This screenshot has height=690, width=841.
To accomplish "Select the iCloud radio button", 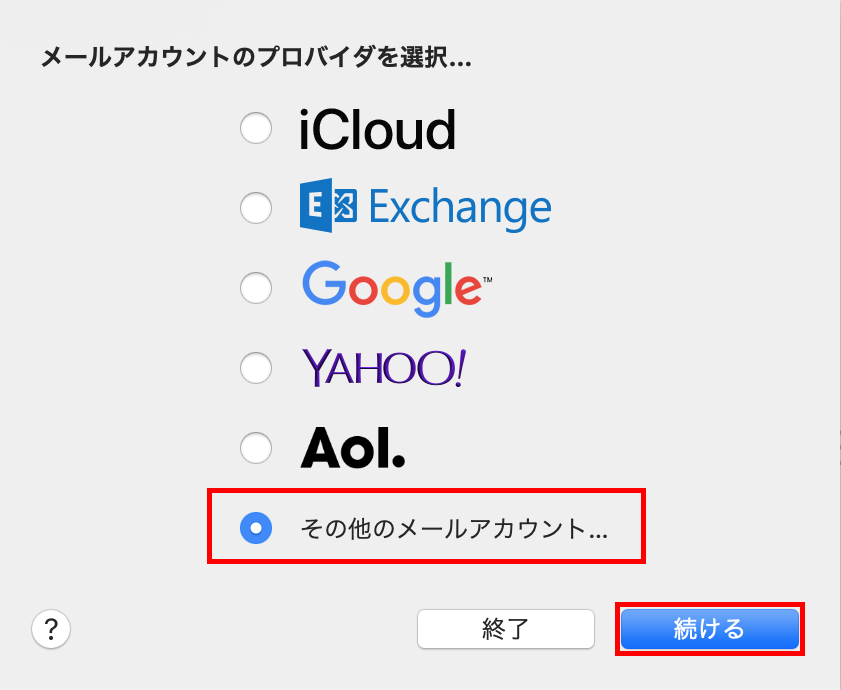I will pyautogui.click(x=256, y=128).
